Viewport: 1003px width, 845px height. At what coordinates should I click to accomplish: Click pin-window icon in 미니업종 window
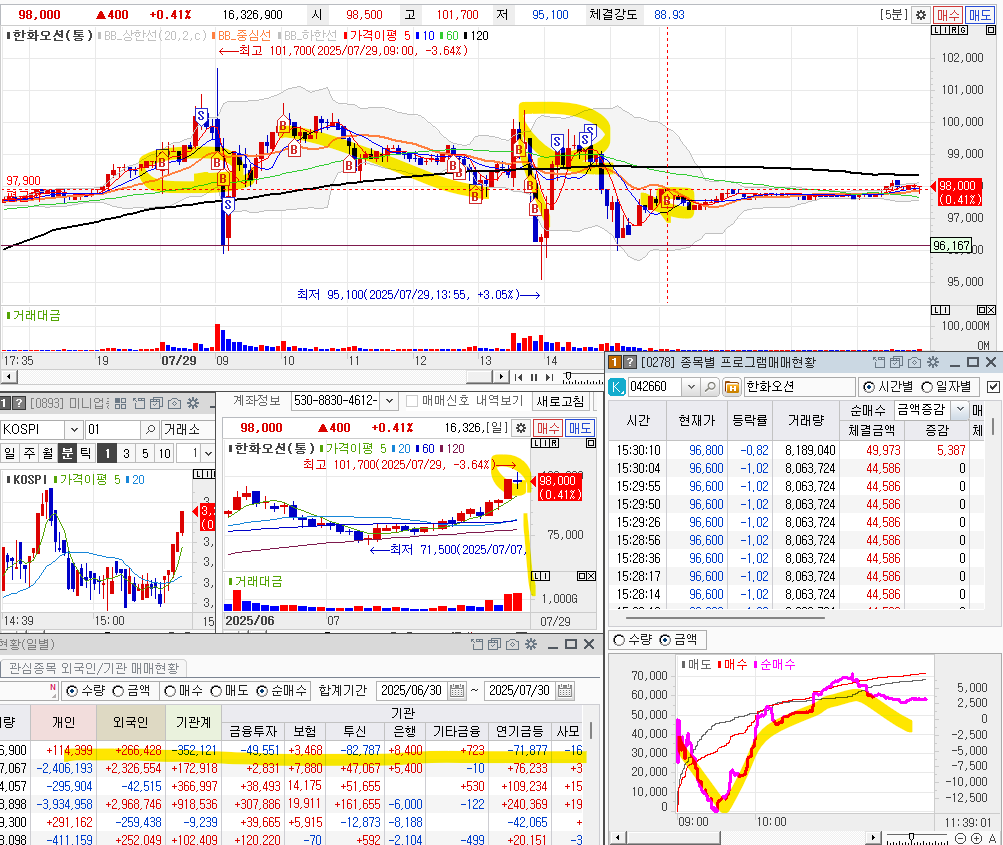[139, 404]
